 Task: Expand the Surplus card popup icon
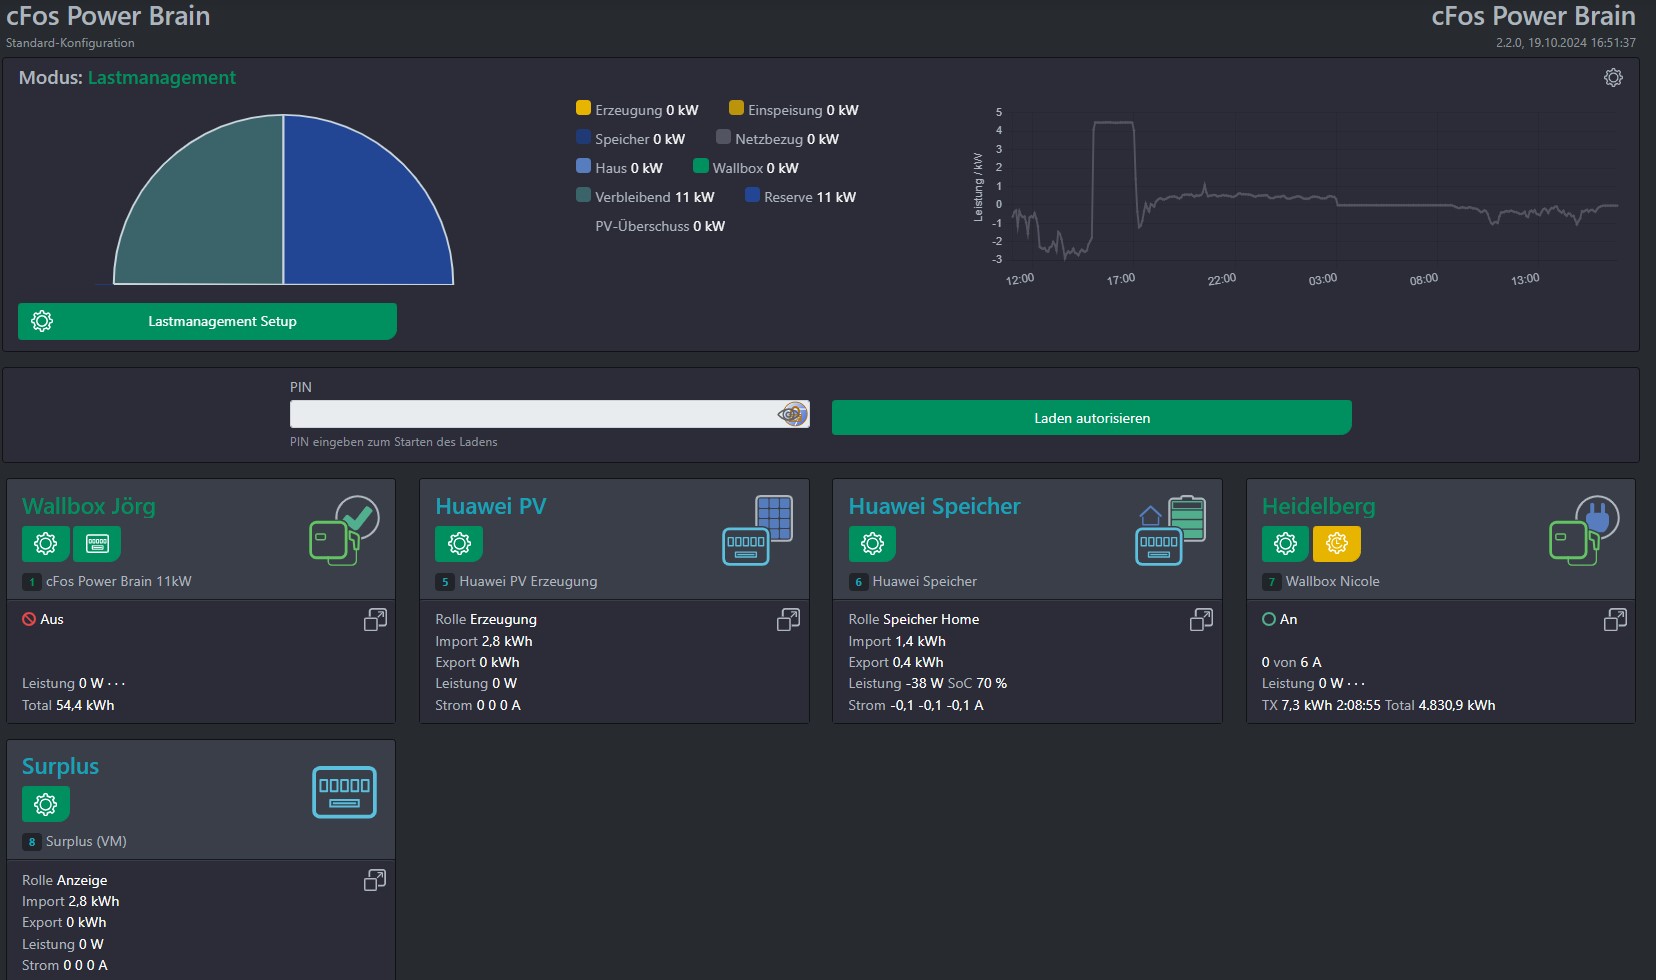tap(375, 880)
